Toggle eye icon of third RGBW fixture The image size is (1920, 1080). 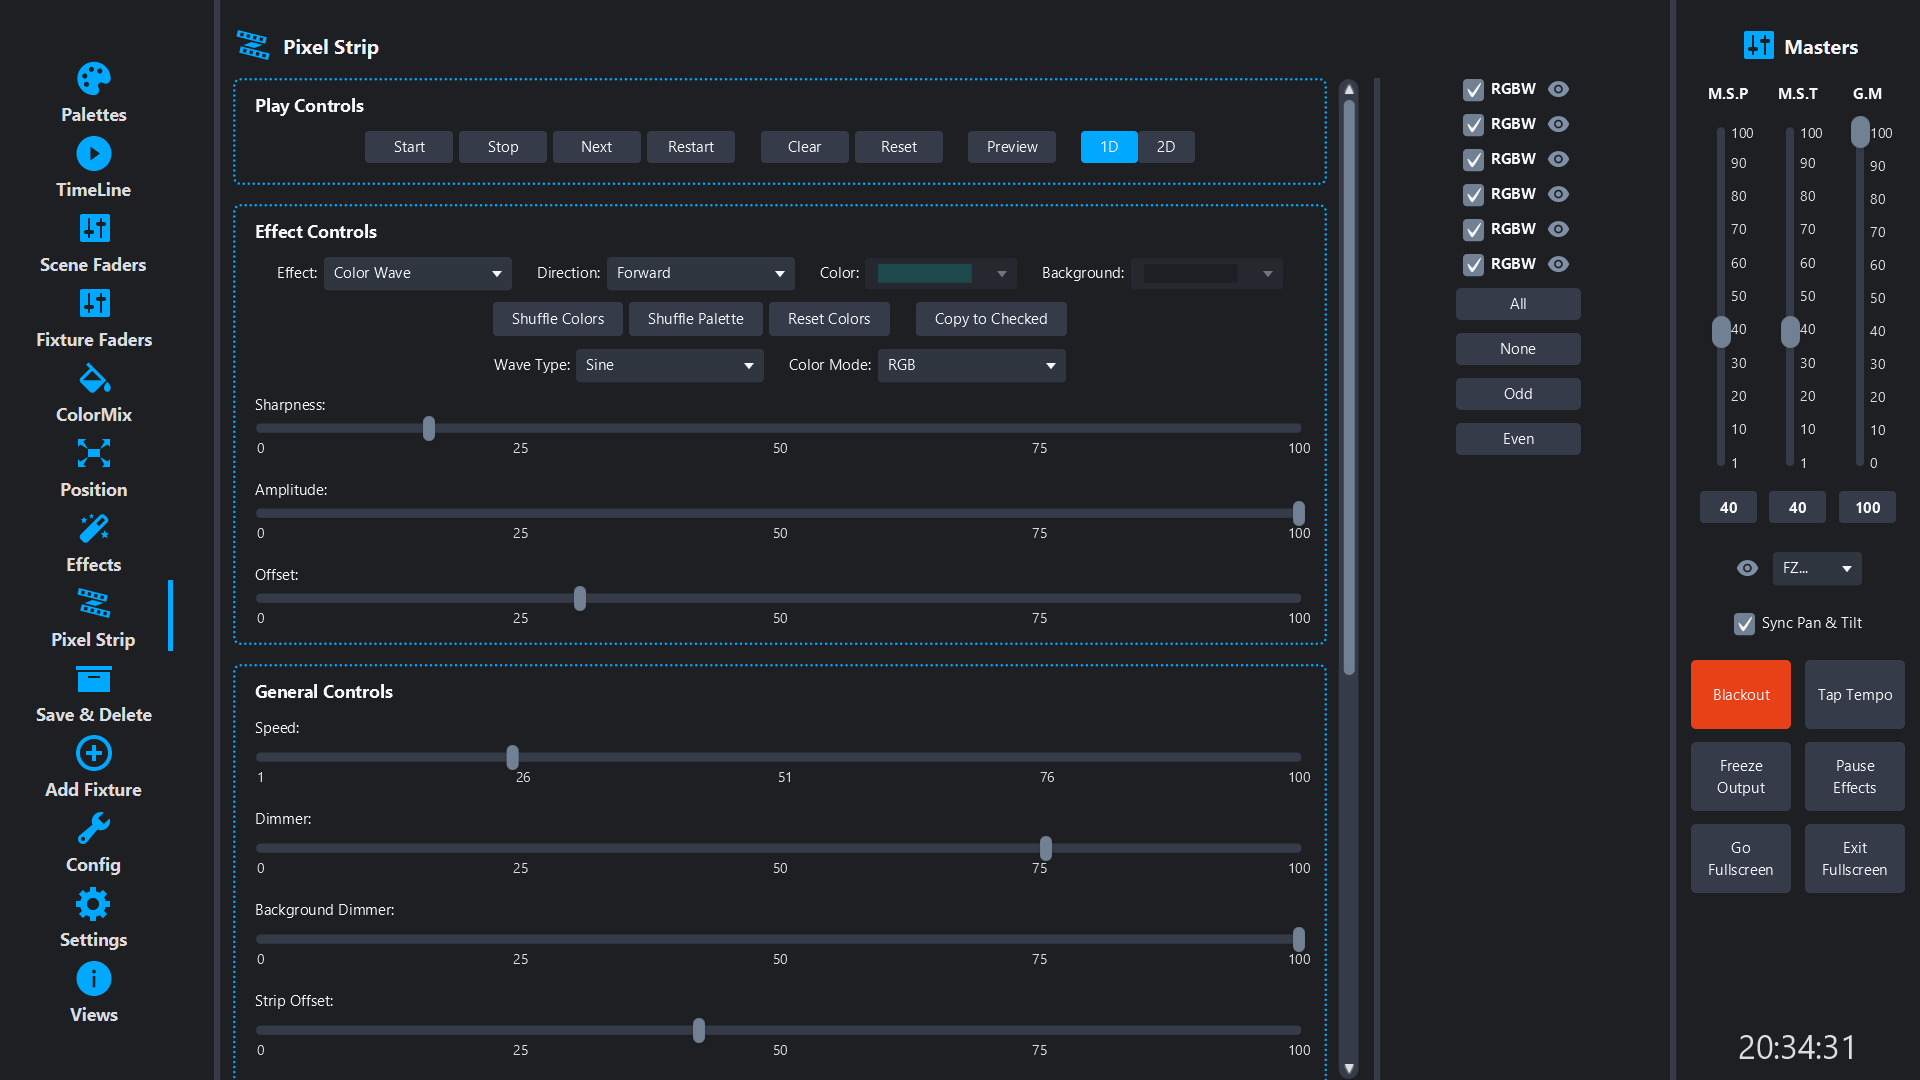pos(1558,159)
